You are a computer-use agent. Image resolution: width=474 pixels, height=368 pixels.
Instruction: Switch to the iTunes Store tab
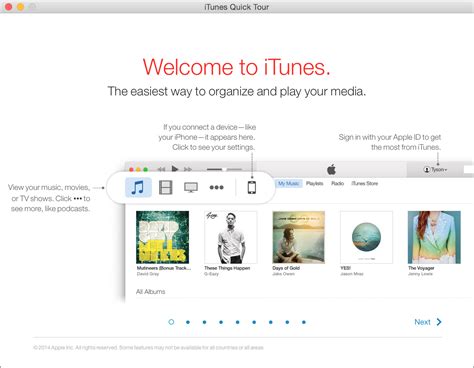tap(365, 183)
